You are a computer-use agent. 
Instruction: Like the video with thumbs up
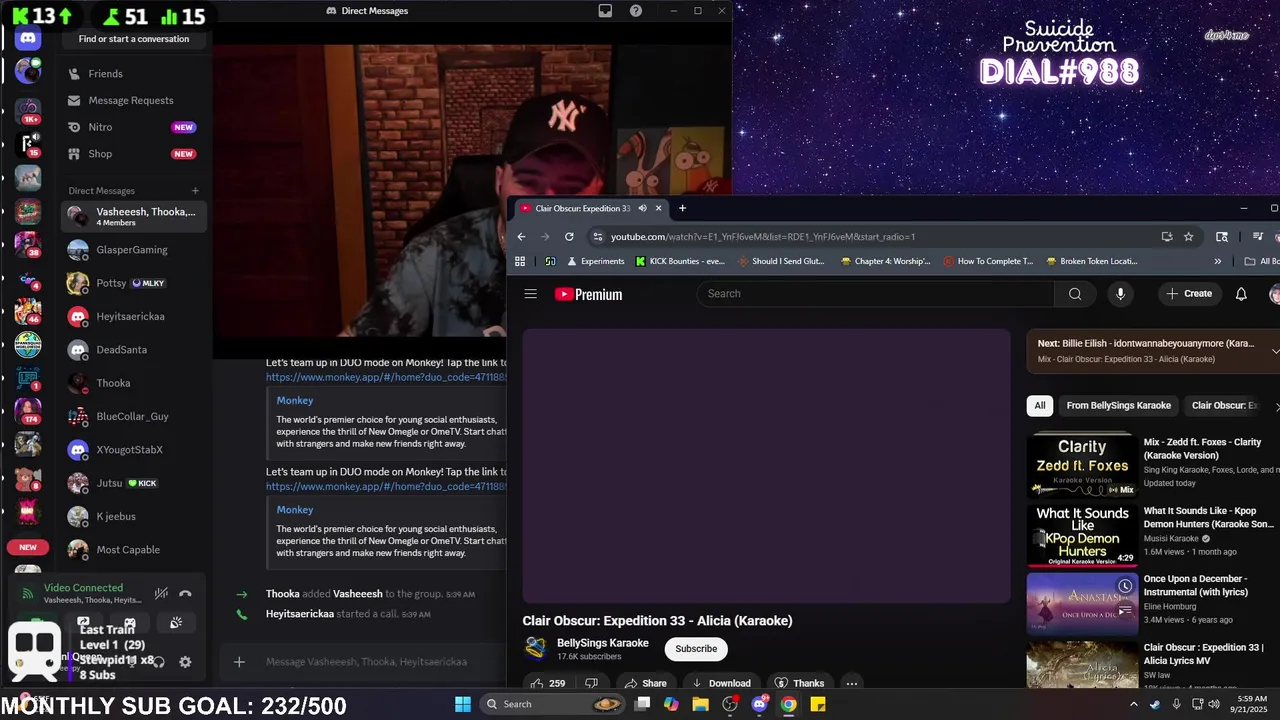coord(548,683)
